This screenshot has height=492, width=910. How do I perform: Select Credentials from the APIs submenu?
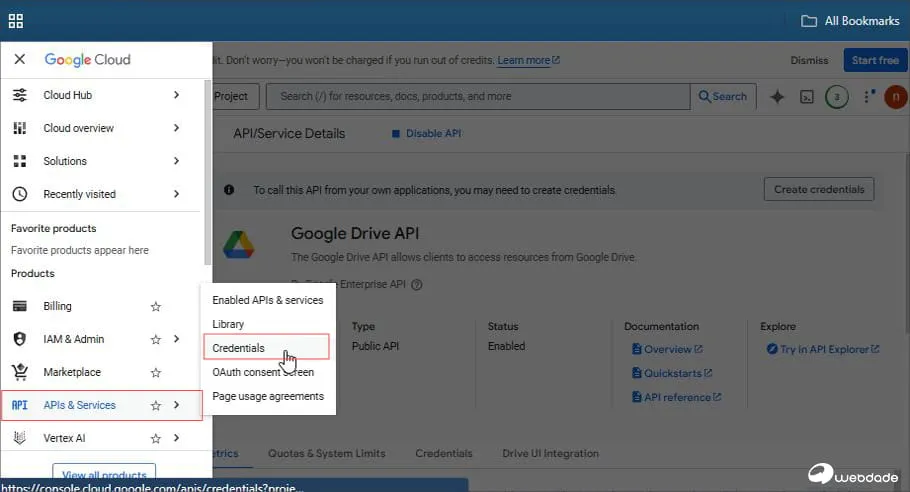pos(239,348)
